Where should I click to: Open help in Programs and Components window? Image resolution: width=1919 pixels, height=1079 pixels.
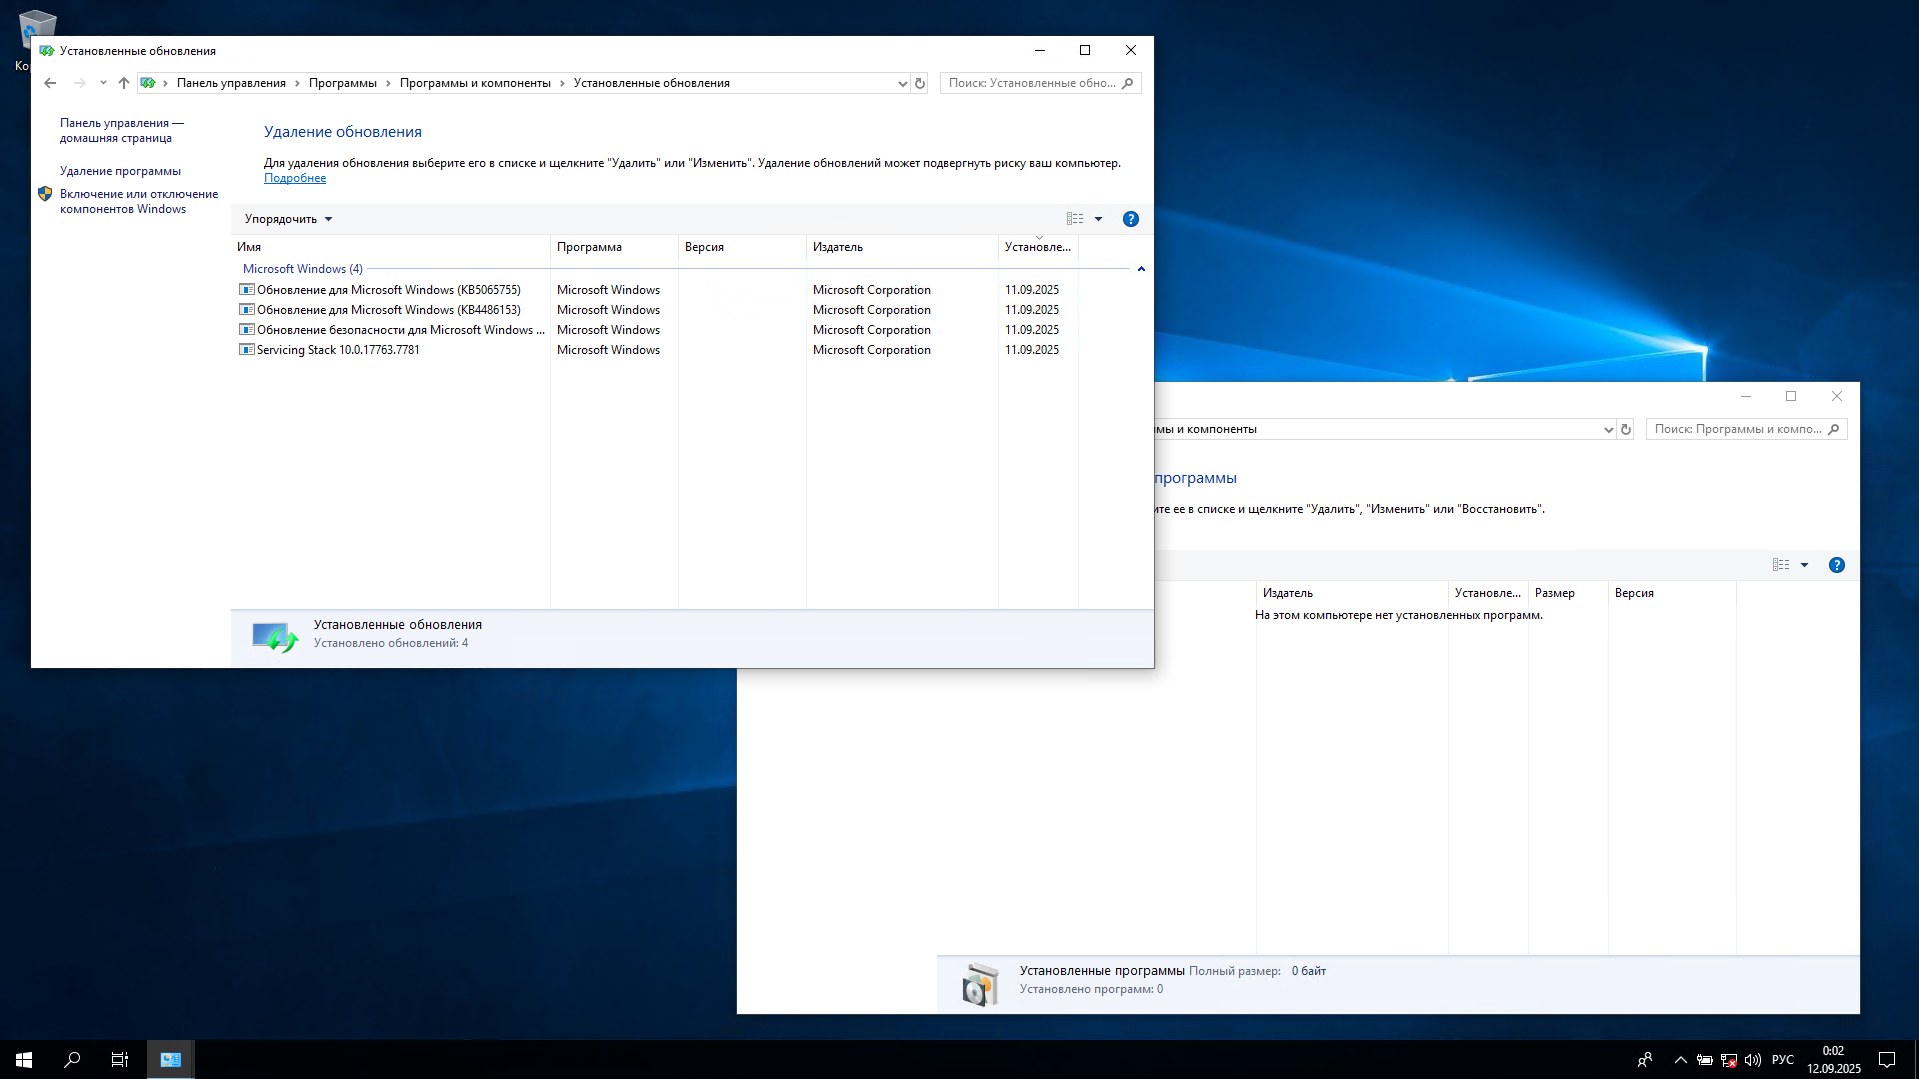click(x=1837, y=565)
